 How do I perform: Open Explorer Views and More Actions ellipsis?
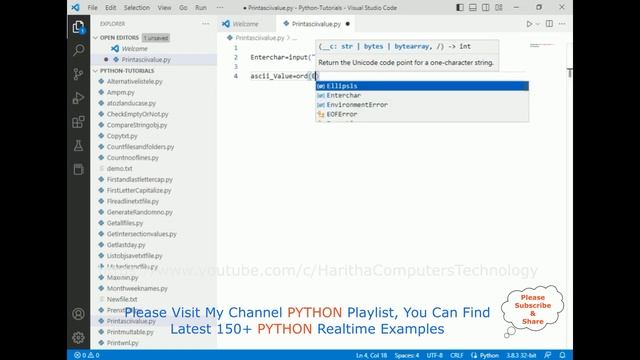click(x=205, y=24)
